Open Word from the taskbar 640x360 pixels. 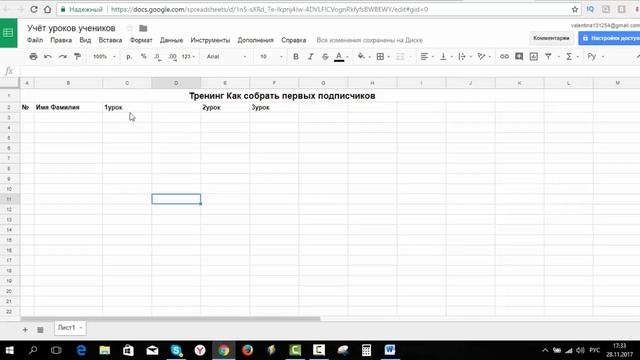coord(389,350)
